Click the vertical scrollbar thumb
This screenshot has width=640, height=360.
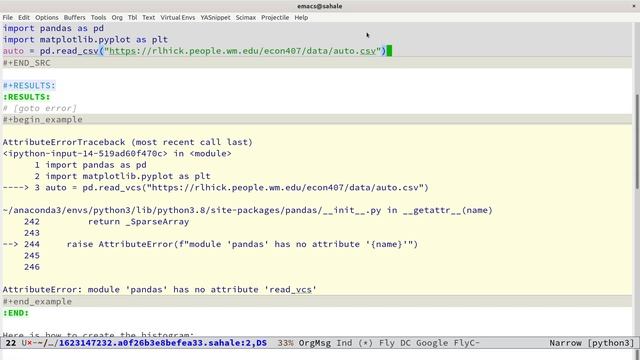637,141
